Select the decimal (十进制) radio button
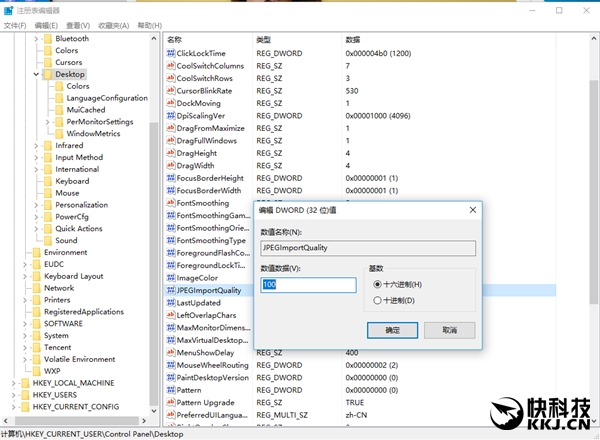 click(x=377, y=300)
